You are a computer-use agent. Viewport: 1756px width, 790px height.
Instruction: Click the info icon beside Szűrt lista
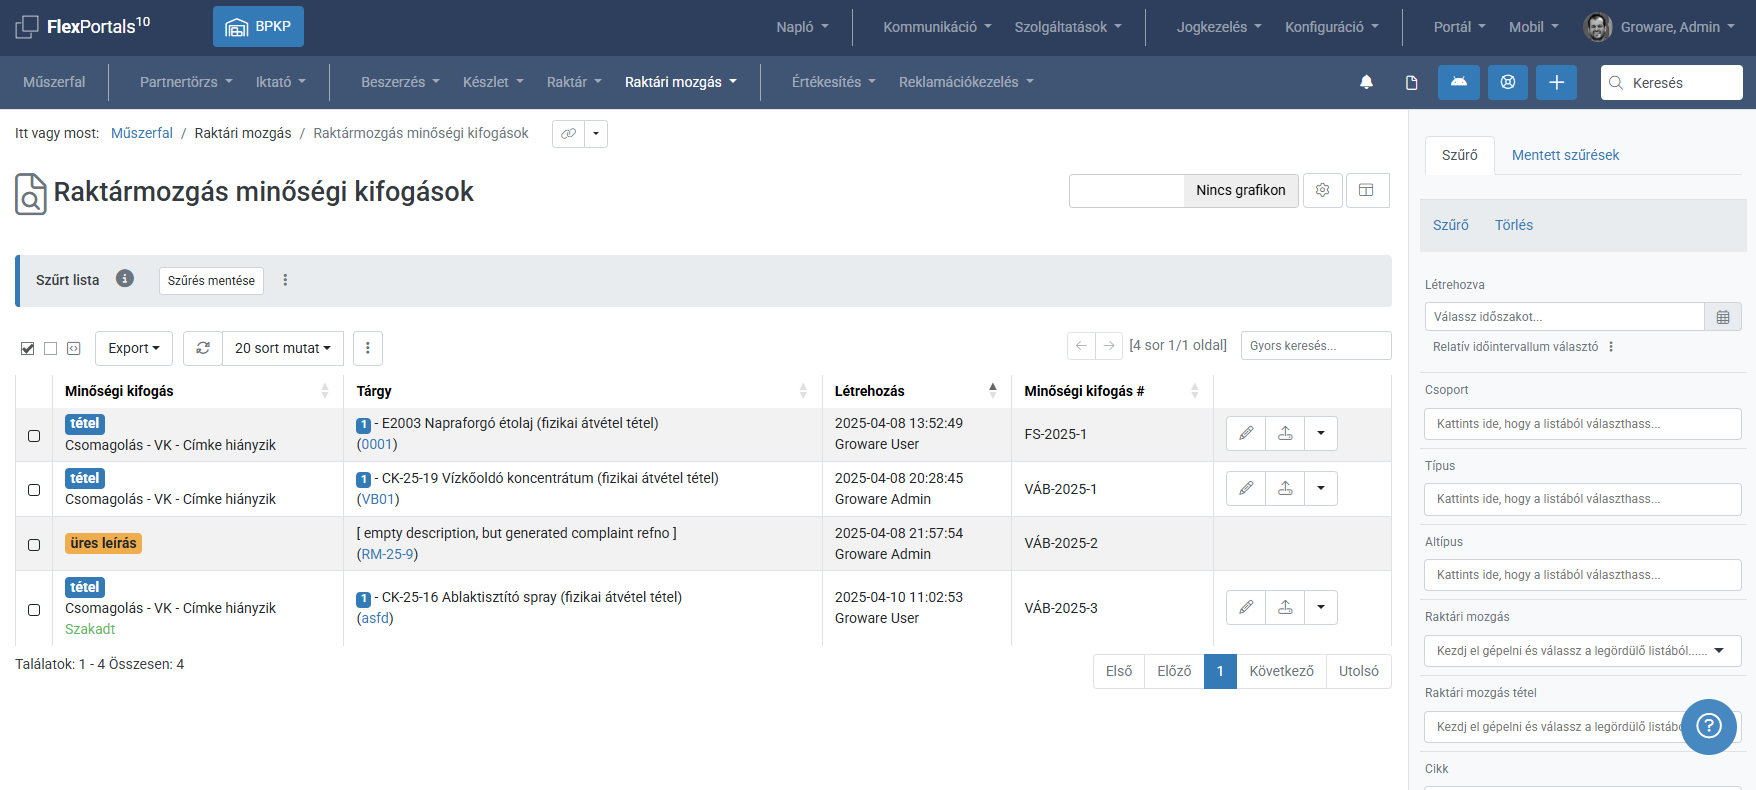125,279
